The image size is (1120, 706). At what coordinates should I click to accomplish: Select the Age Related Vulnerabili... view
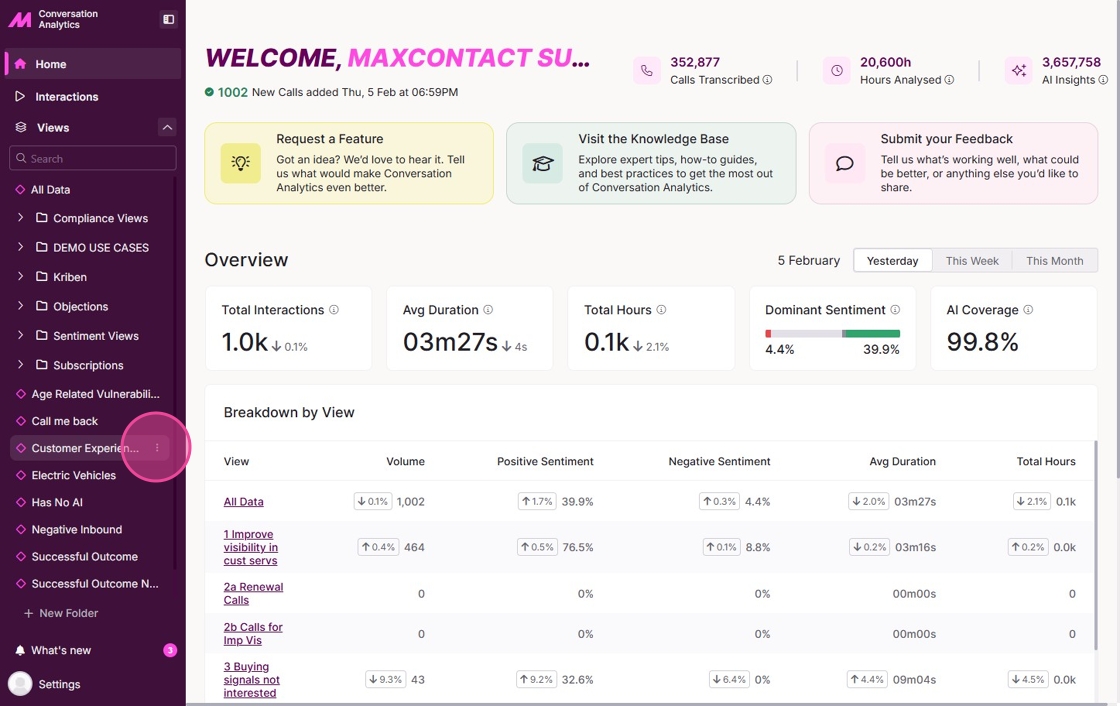pos(89,394)
